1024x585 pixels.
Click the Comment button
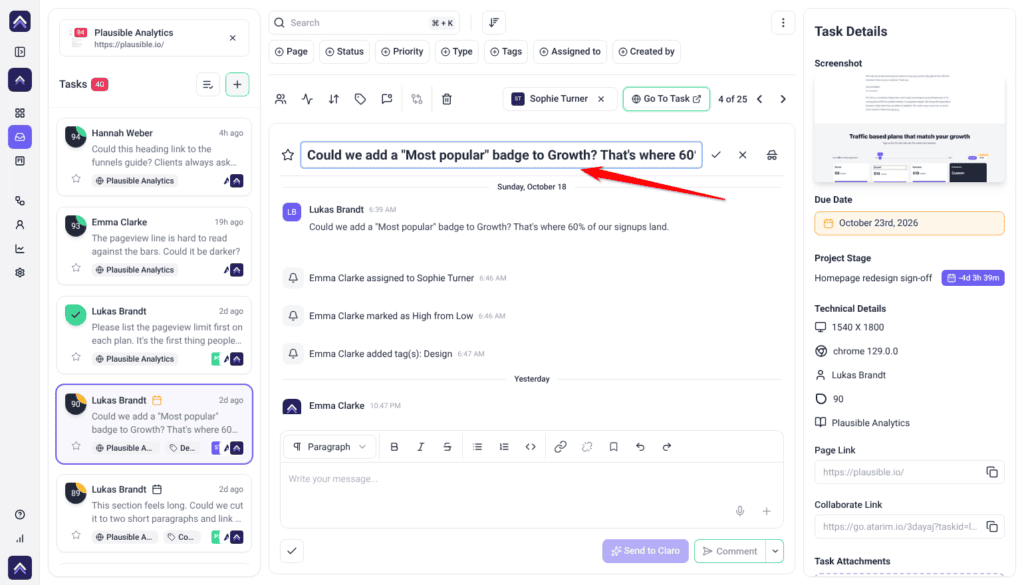click(730, 551)
